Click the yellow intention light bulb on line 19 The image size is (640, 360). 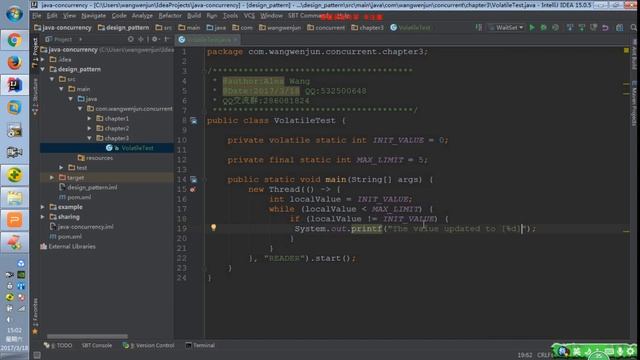click(213, 228)
